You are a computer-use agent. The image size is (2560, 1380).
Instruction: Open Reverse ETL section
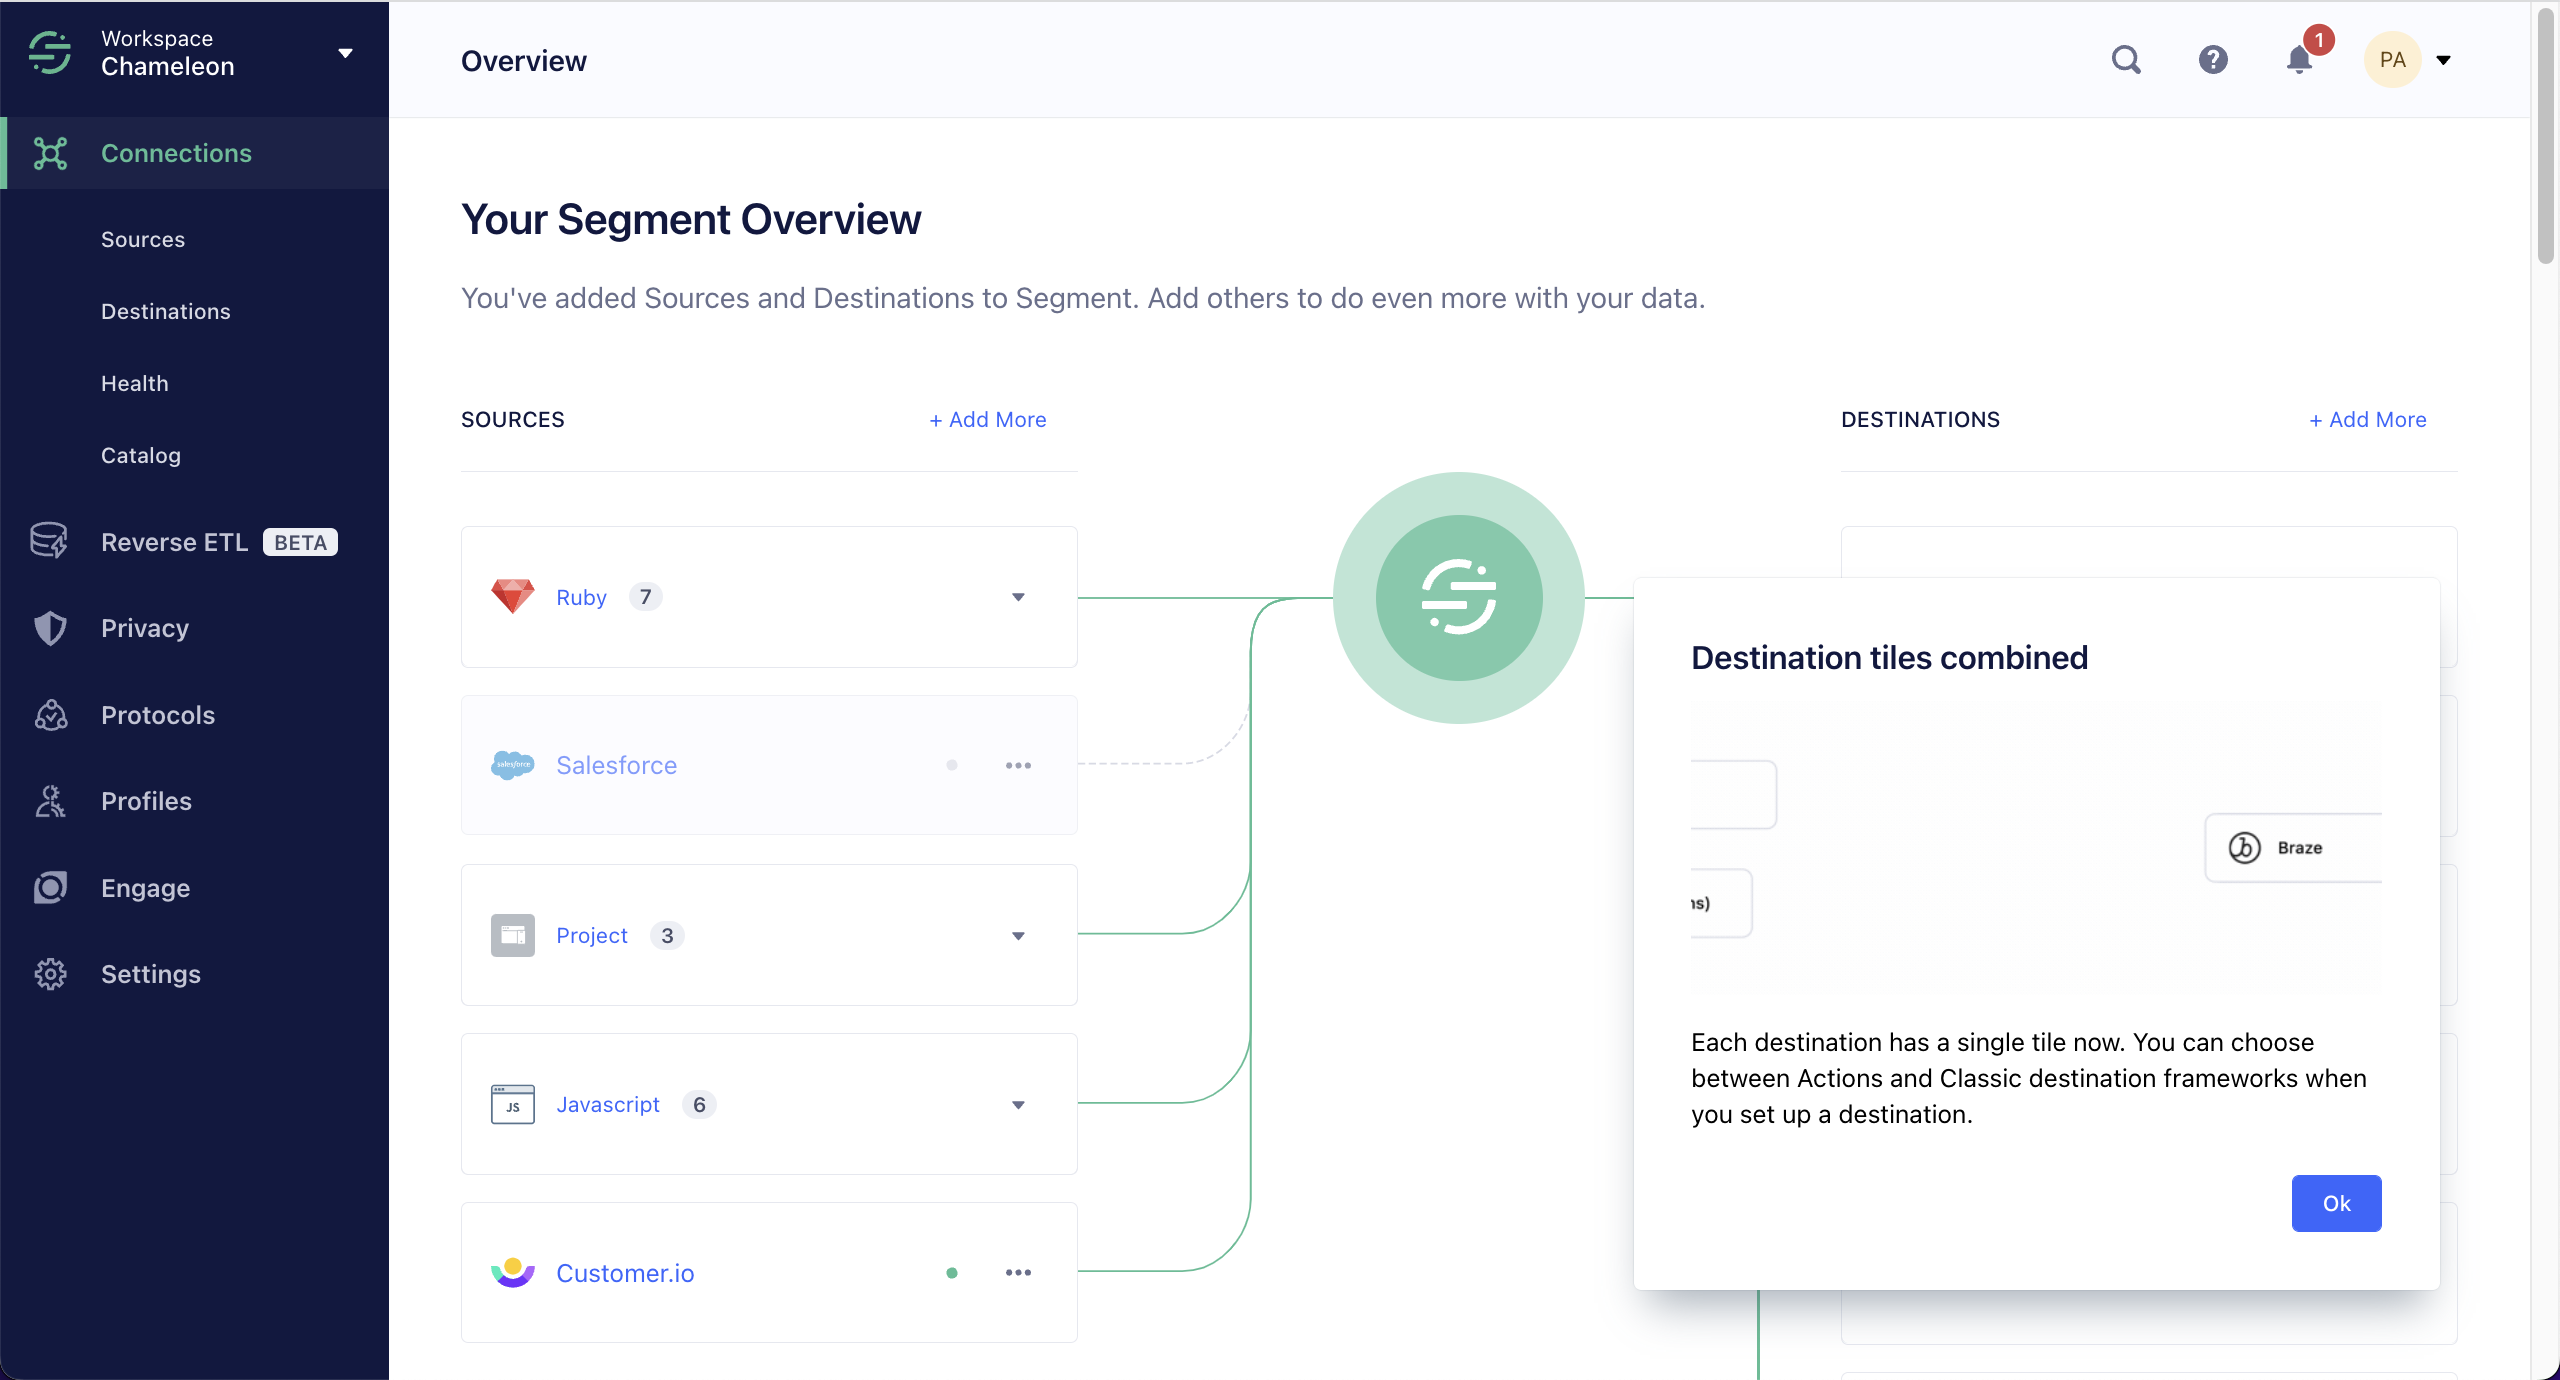point(174,542)
